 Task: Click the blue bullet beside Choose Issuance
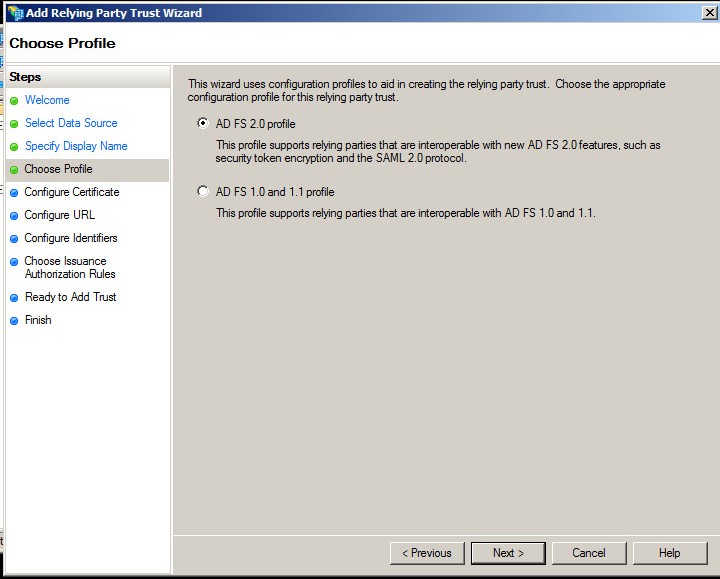click(14, 261)
